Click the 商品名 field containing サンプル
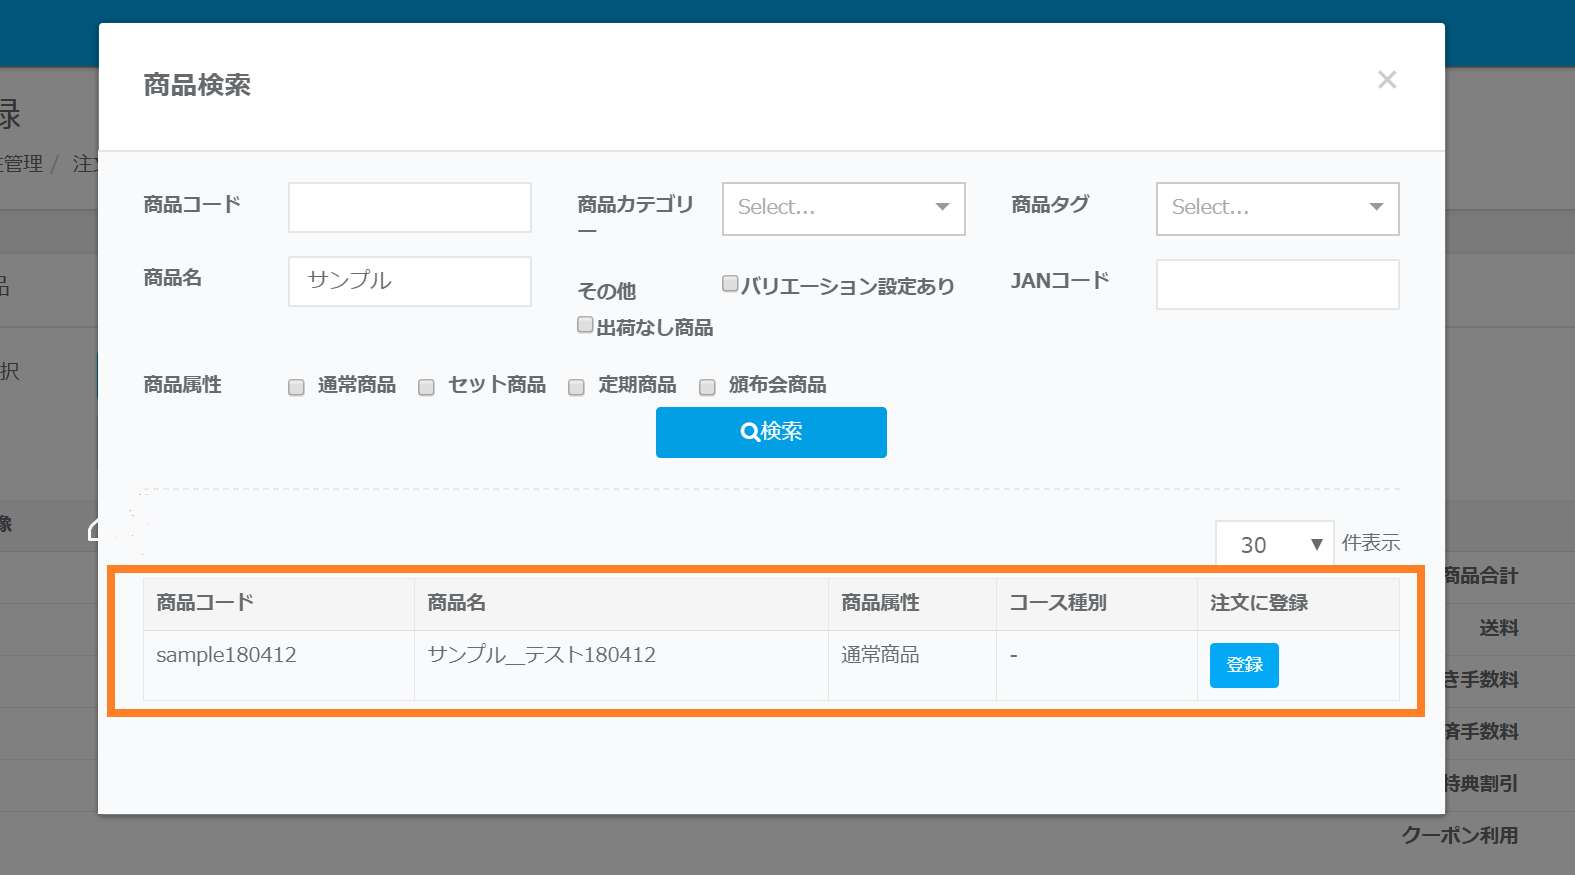The height and width of the screenshot is (875, 1575). coord(410,281)
